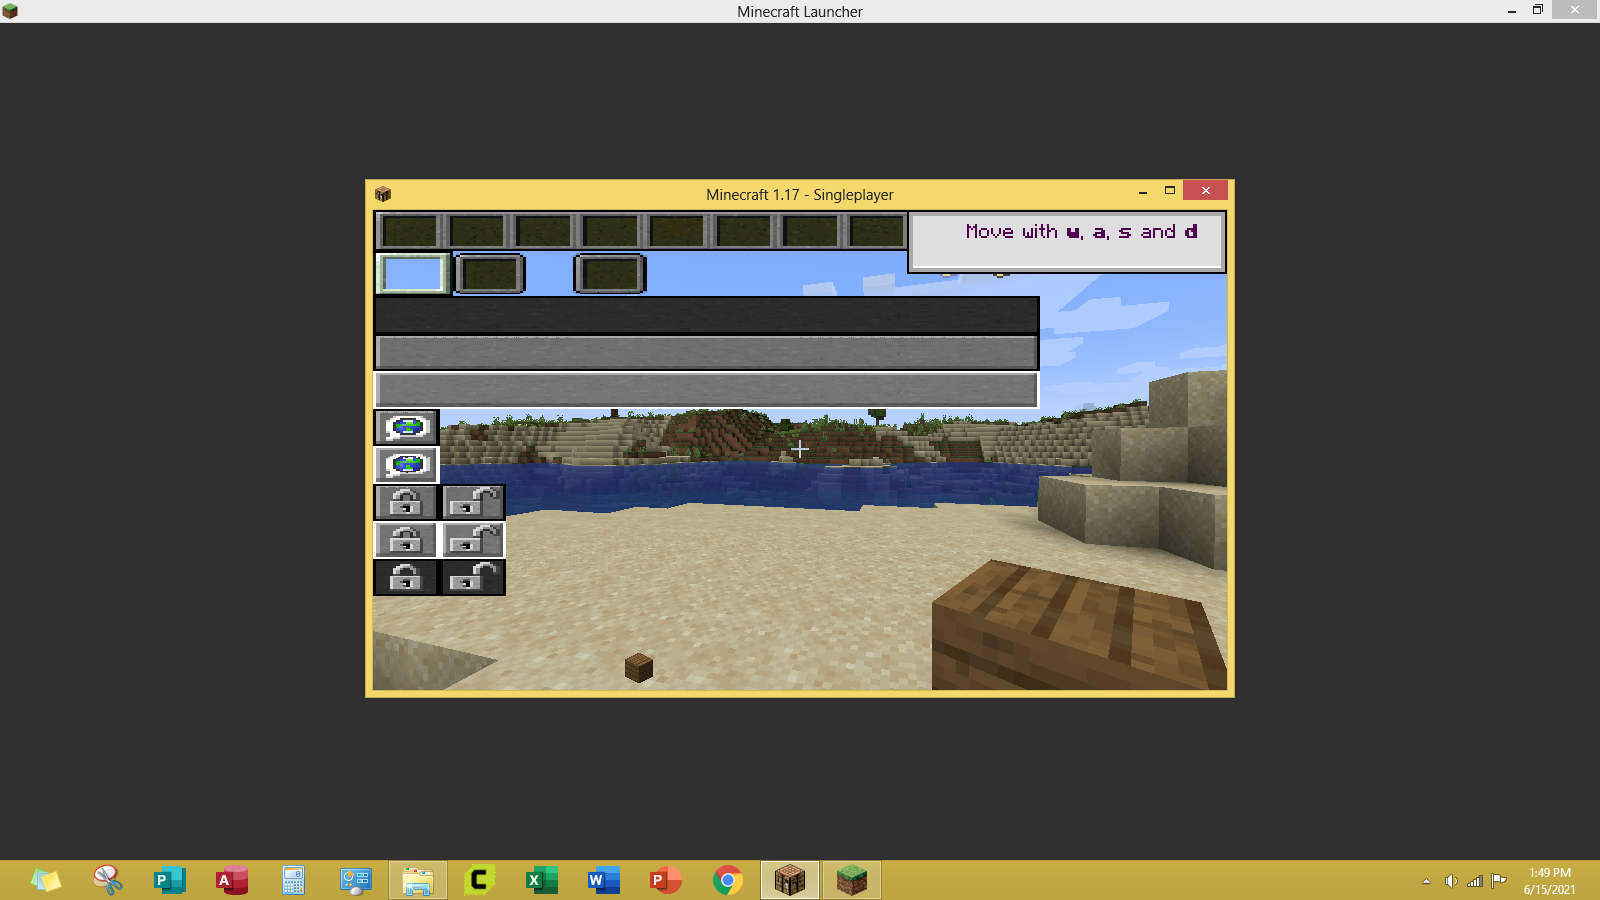Select the third slot in the eight-slot top row
Screen dimensions: 1600x900
click(x=544, y=231)
